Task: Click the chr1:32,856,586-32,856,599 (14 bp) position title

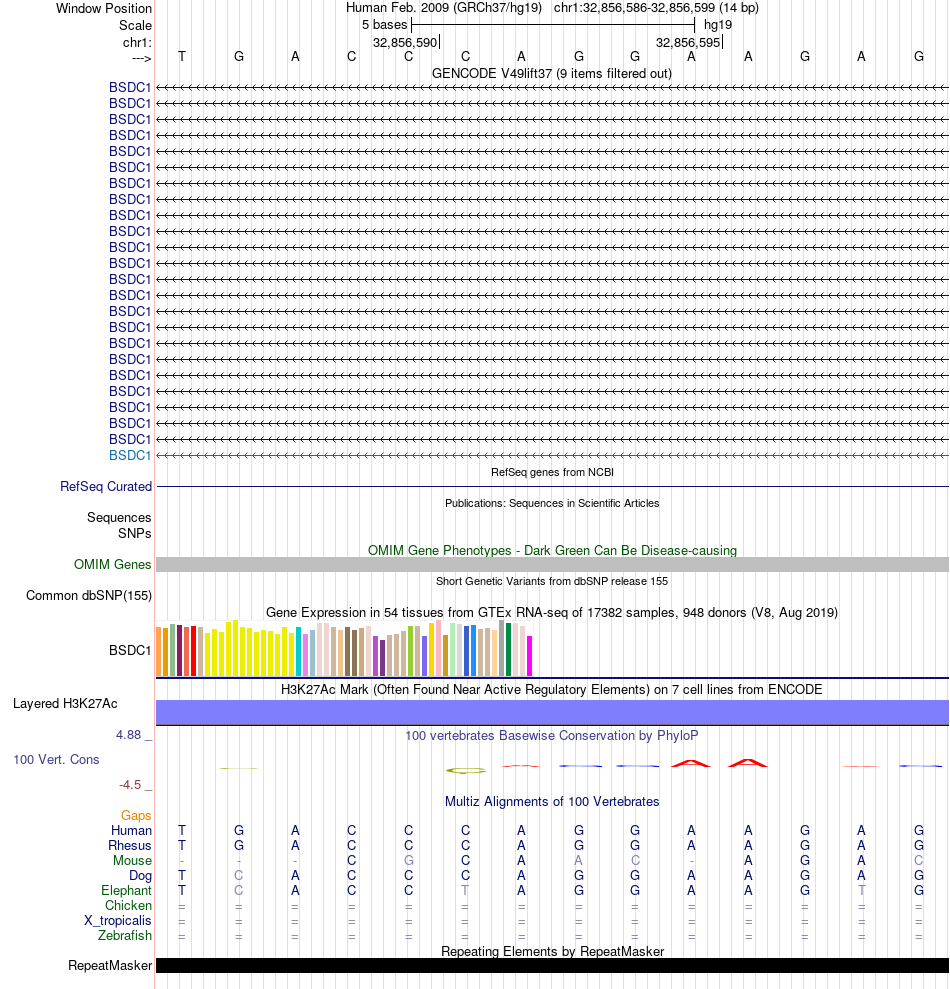Action: click(656, 8)
